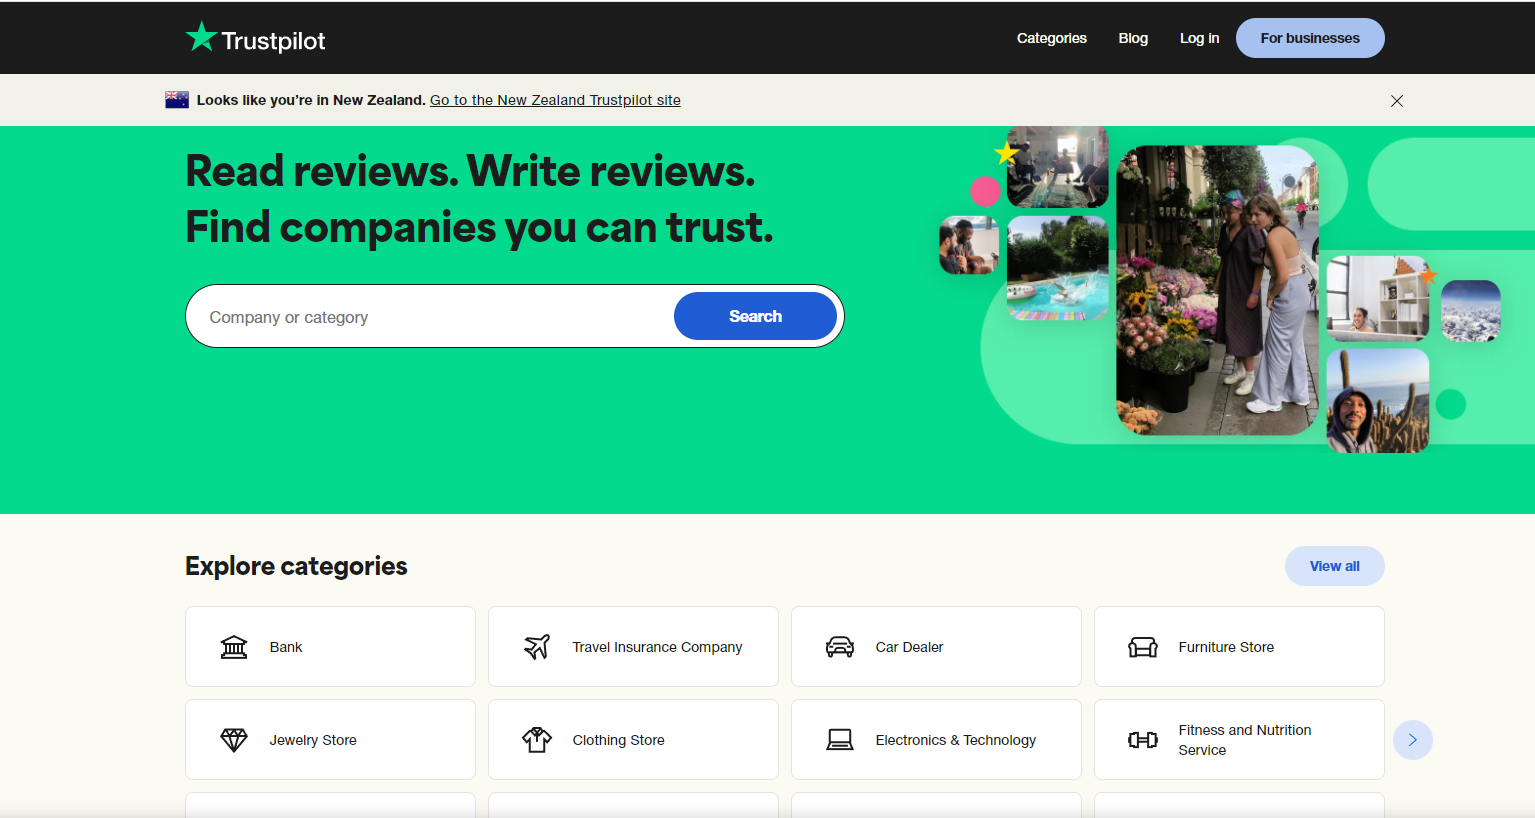View all categories

[1335, 566]
